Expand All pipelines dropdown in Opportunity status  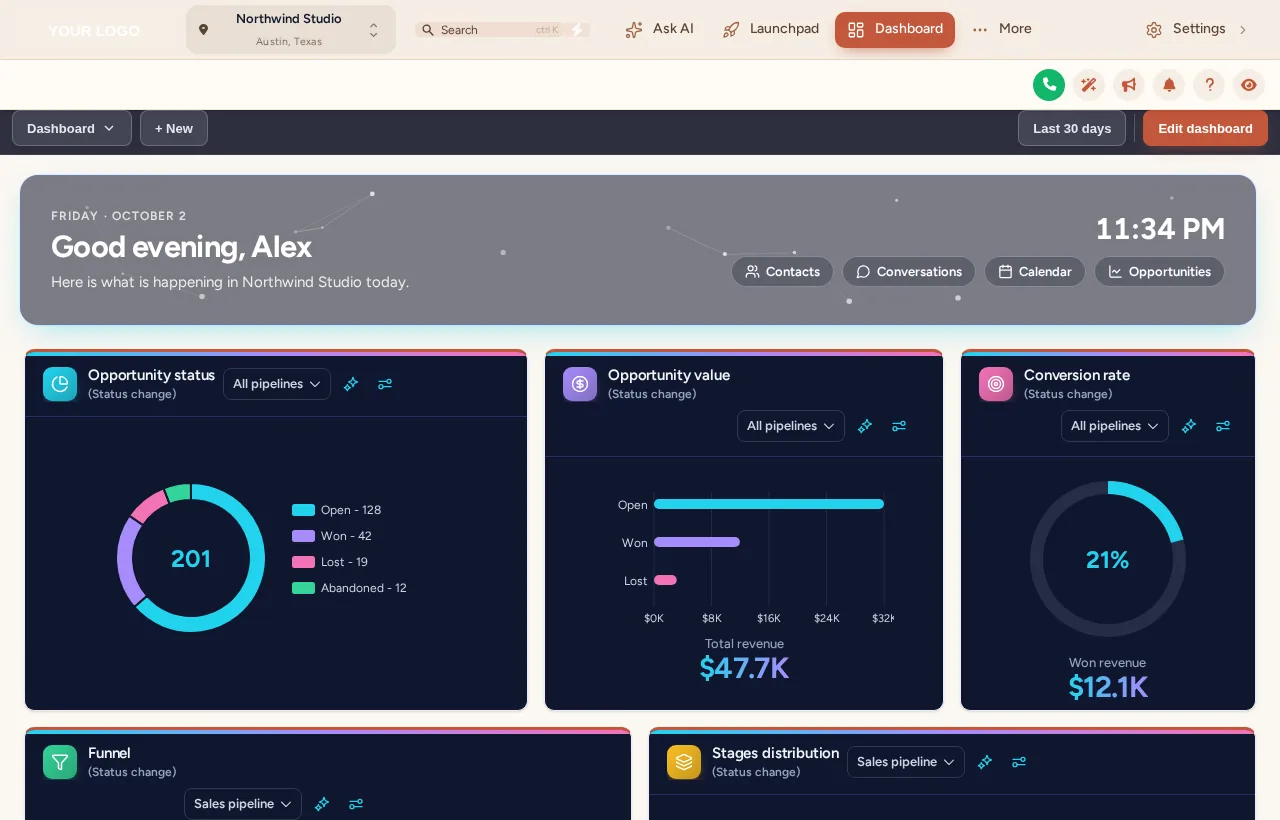coord(277,384)
